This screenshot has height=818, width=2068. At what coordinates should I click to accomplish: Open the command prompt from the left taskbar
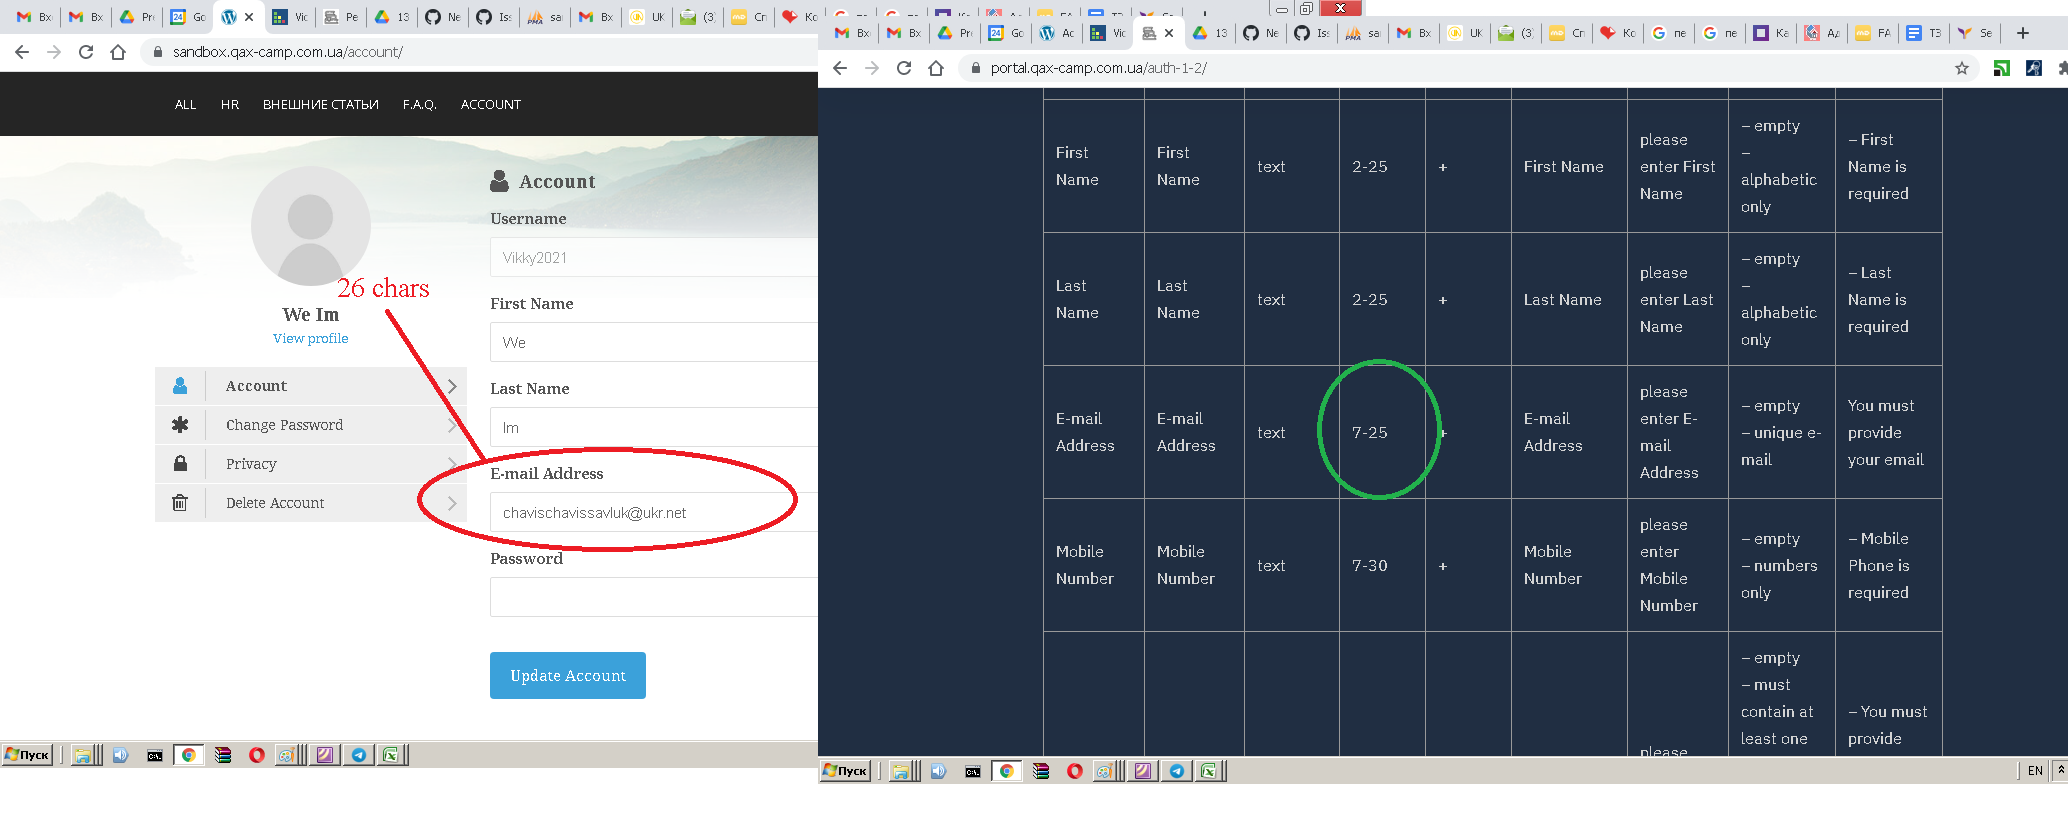(155, 755)
